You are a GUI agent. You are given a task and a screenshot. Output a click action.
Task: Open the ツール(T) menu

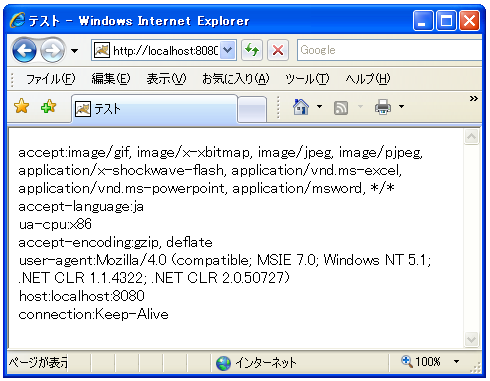[x=307, y=79]
